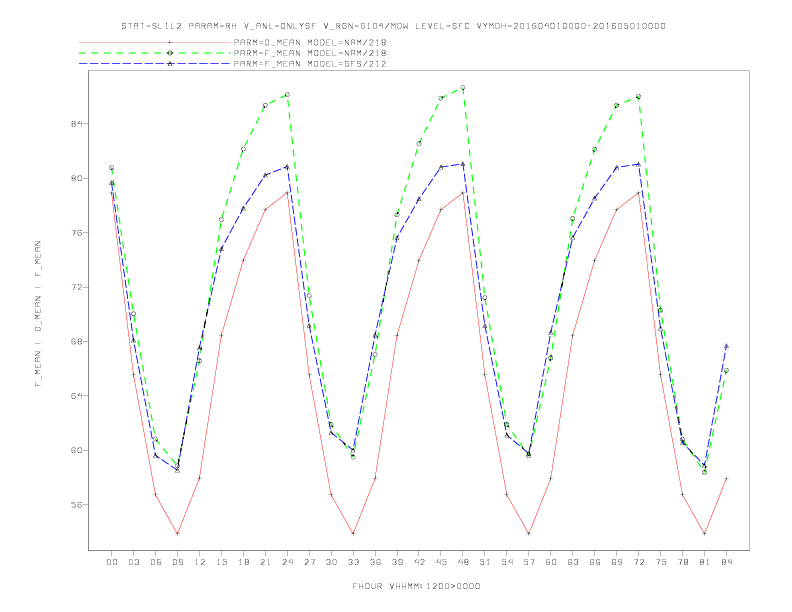Click x-axis tick label 72
This screenshot has width=792, height=612.
click(x=638, y=562)
